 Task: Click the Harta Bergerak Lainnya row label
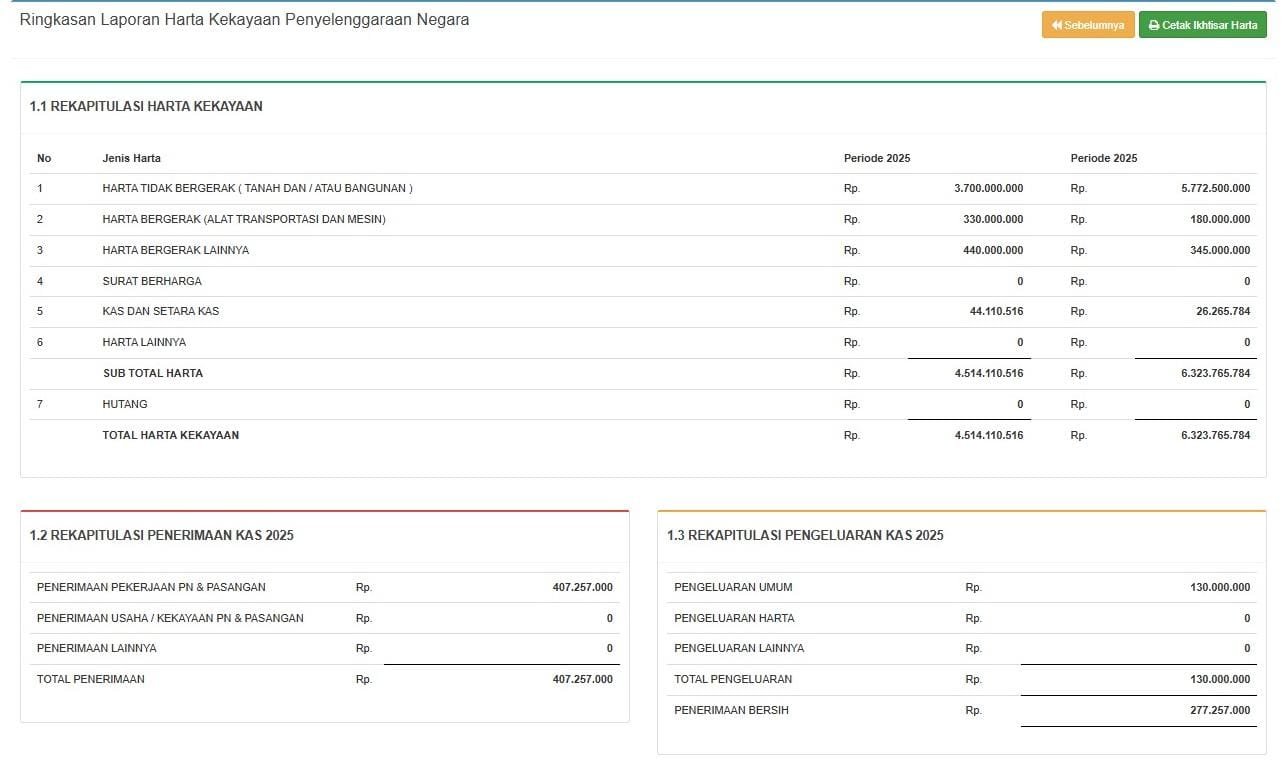175,250
